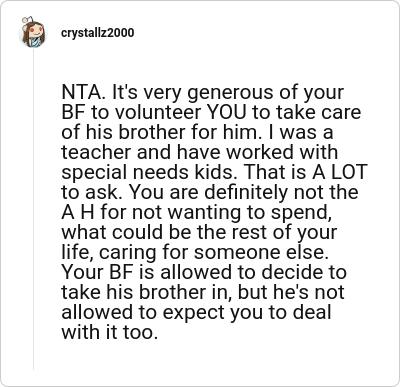Click Your BF is allowed line
The width and height of the screenshot is (400, 387).
(204, 272)
